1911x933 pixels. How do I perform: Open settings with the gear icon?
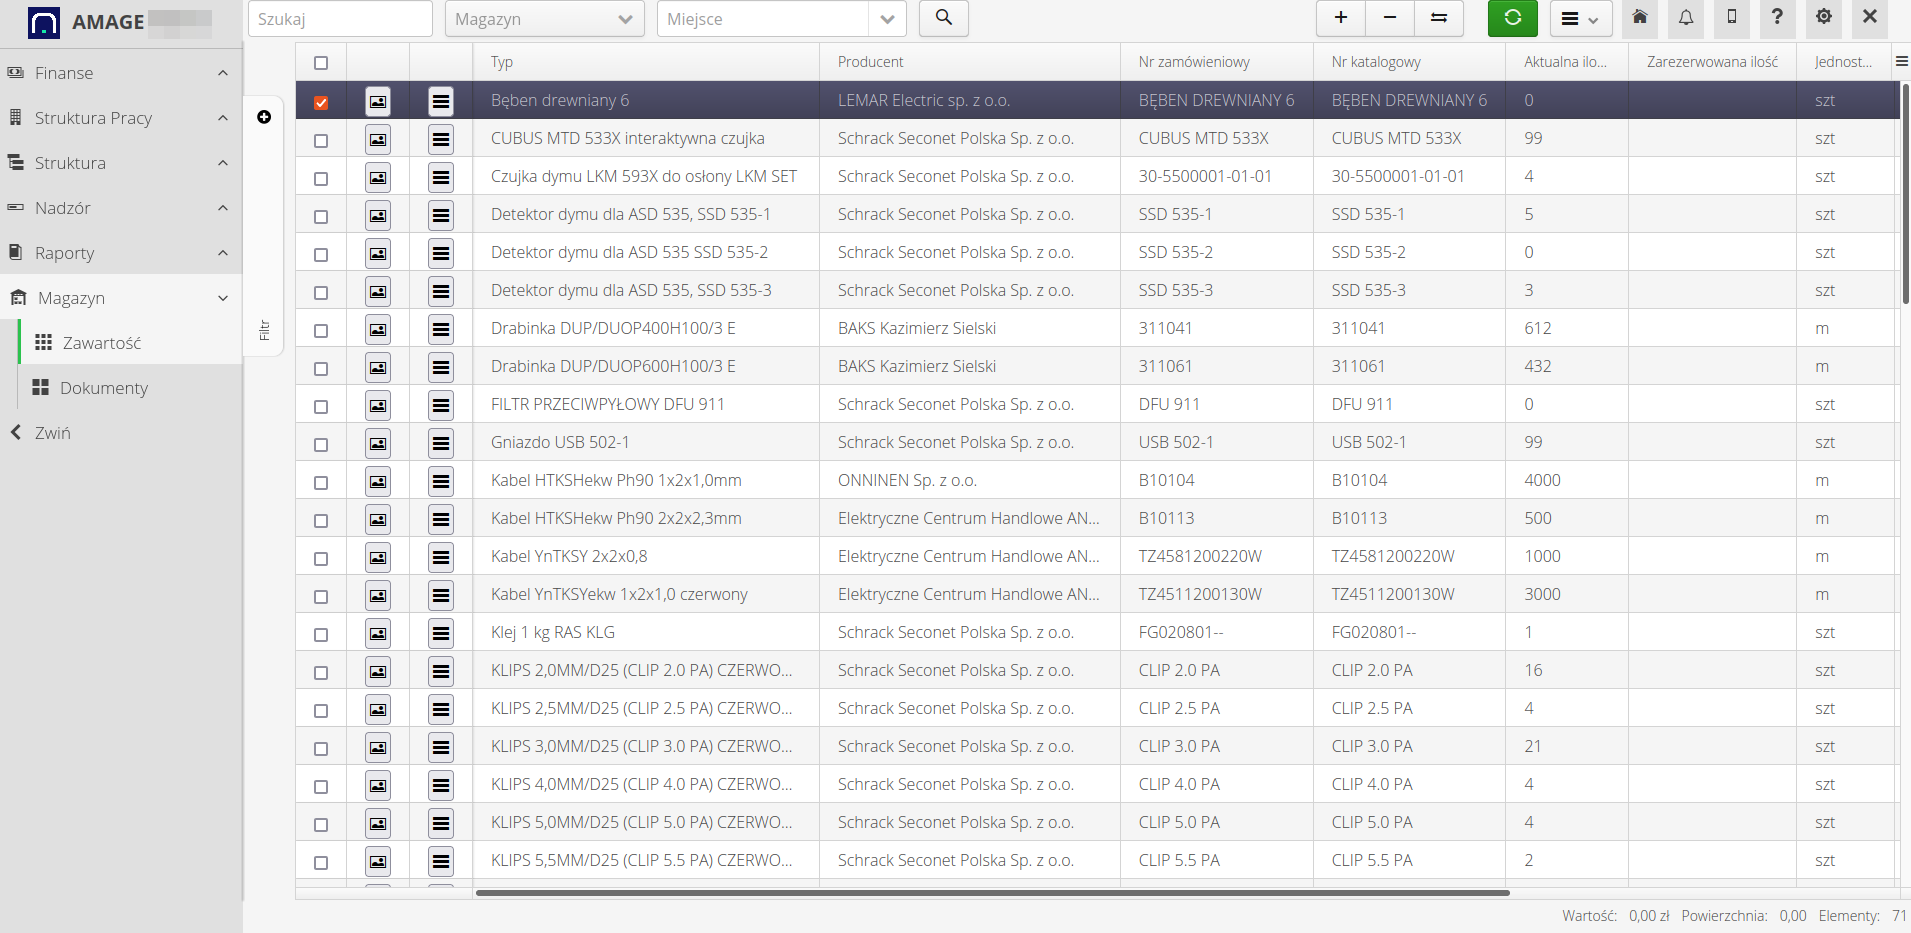point(1824,18)
